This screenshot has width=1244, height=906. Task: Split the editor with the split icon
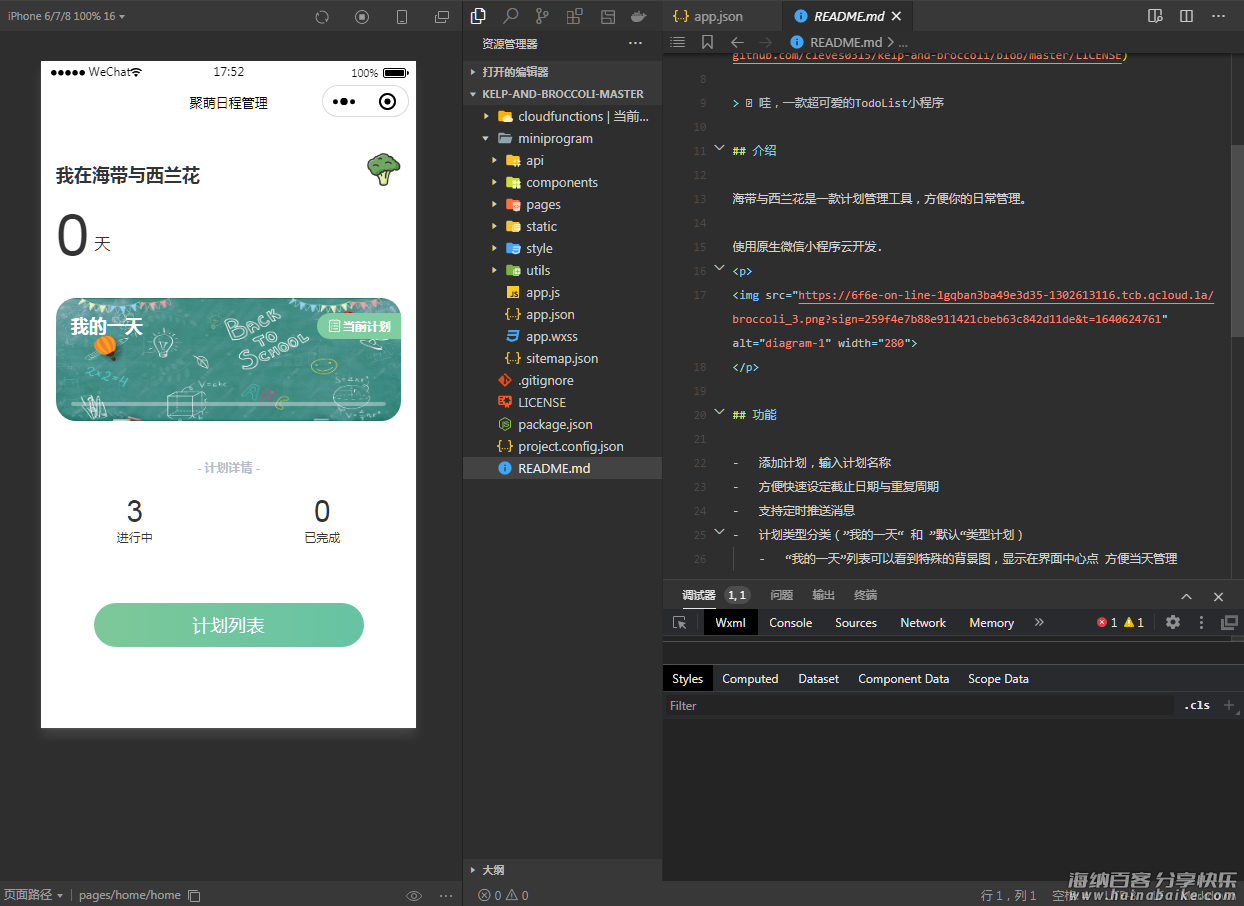point(1186,16)
